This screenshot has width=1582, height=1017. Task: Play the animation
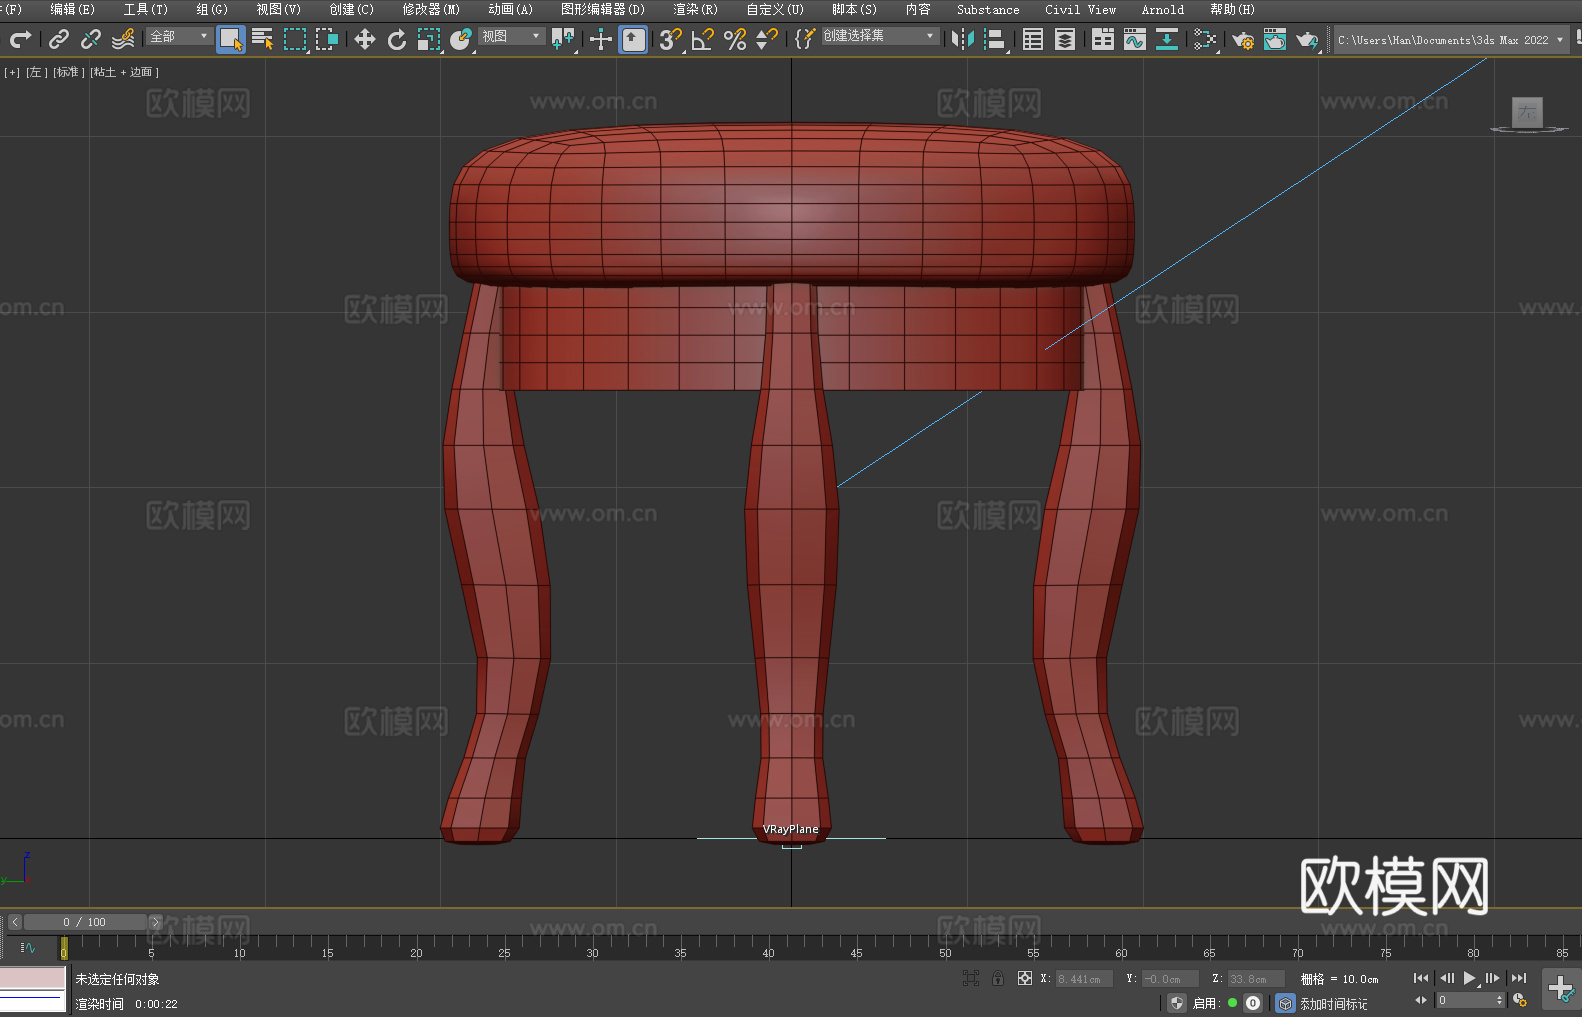pyautogui.click(x=1470, y=978)
